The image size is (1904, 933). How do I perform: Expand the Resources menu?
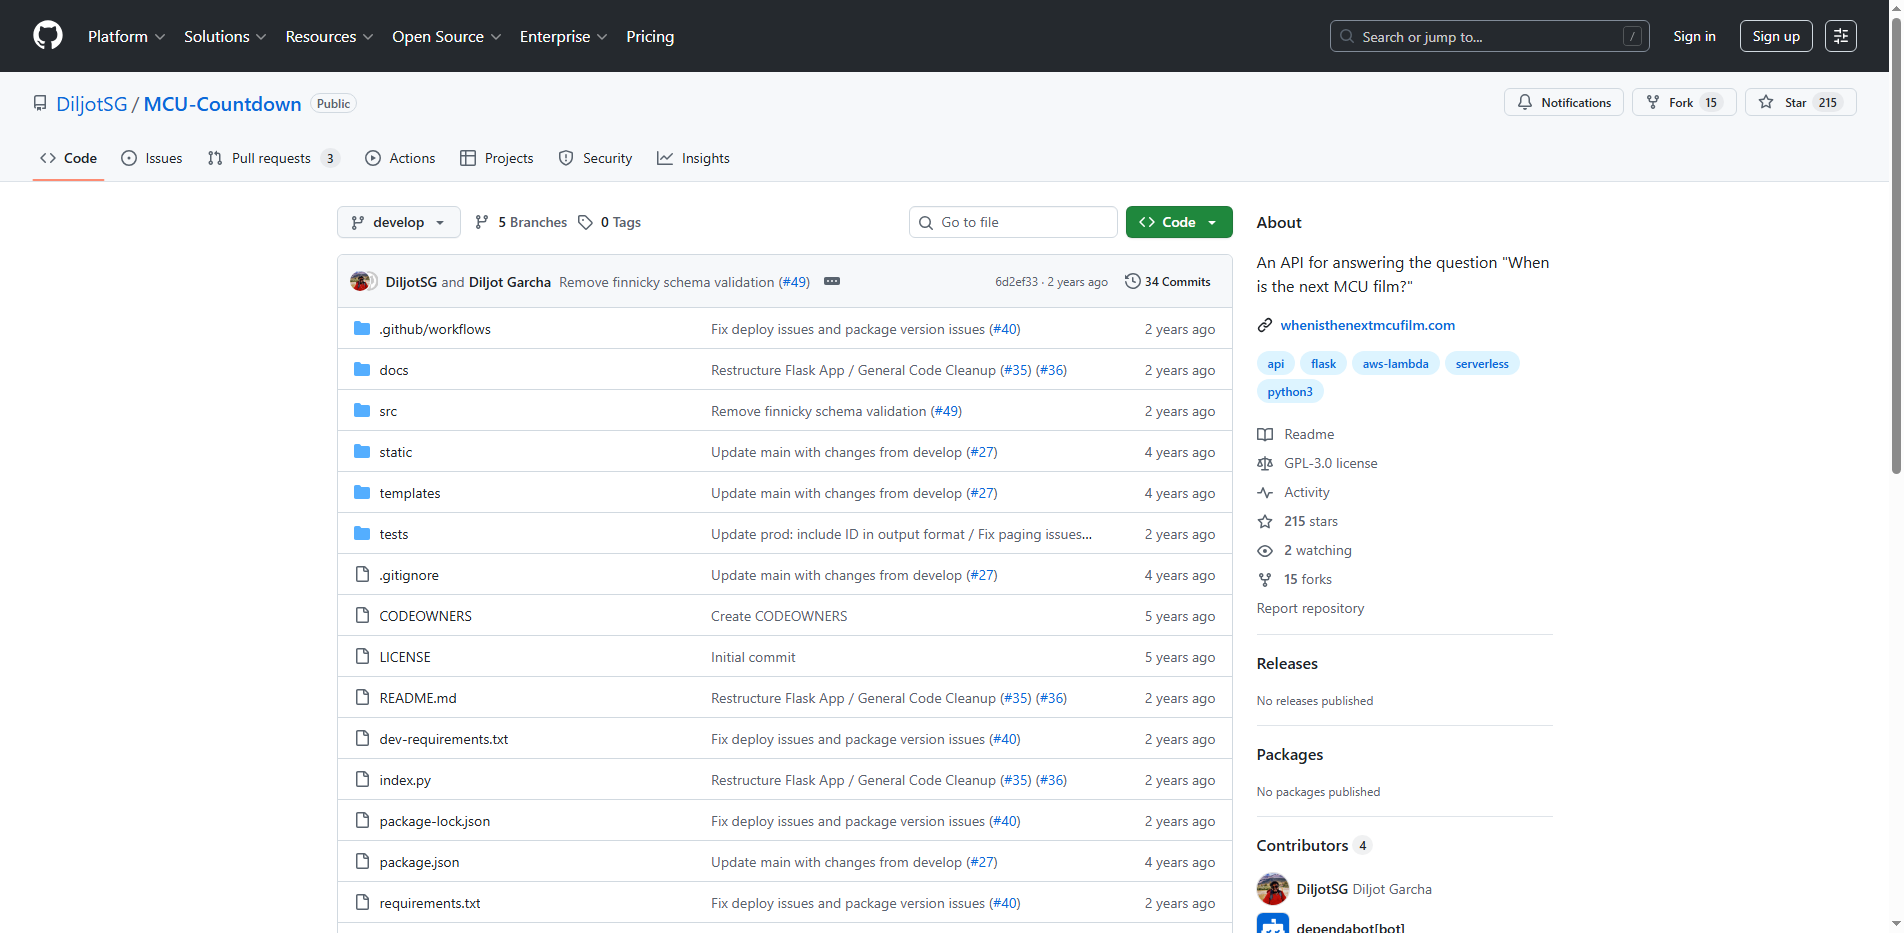click(x=329, y=36)
